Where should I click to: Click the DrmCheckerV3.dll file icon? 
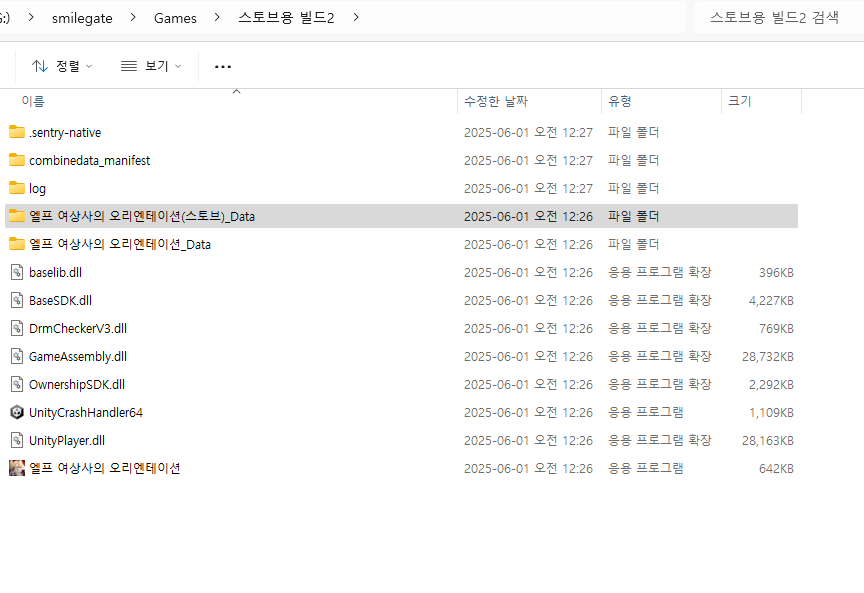[x=17, y=328]
